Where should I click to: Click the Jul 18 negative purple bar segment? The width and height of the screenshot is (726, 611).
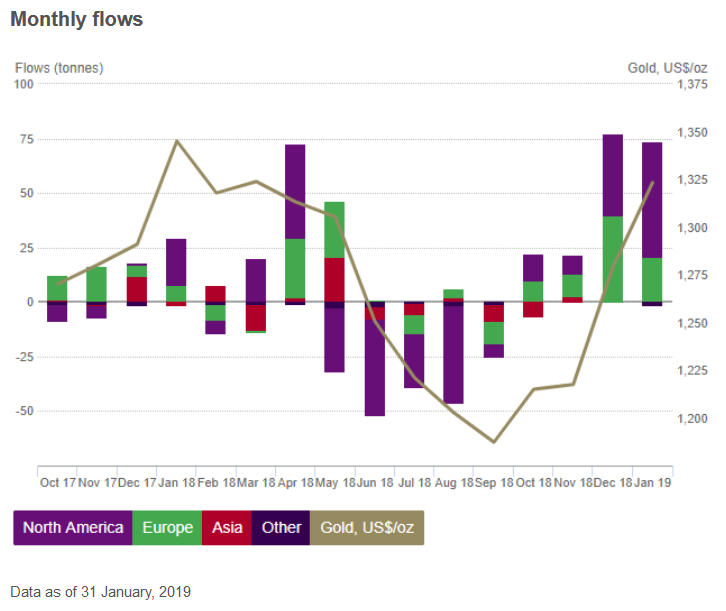coord(414,360)
